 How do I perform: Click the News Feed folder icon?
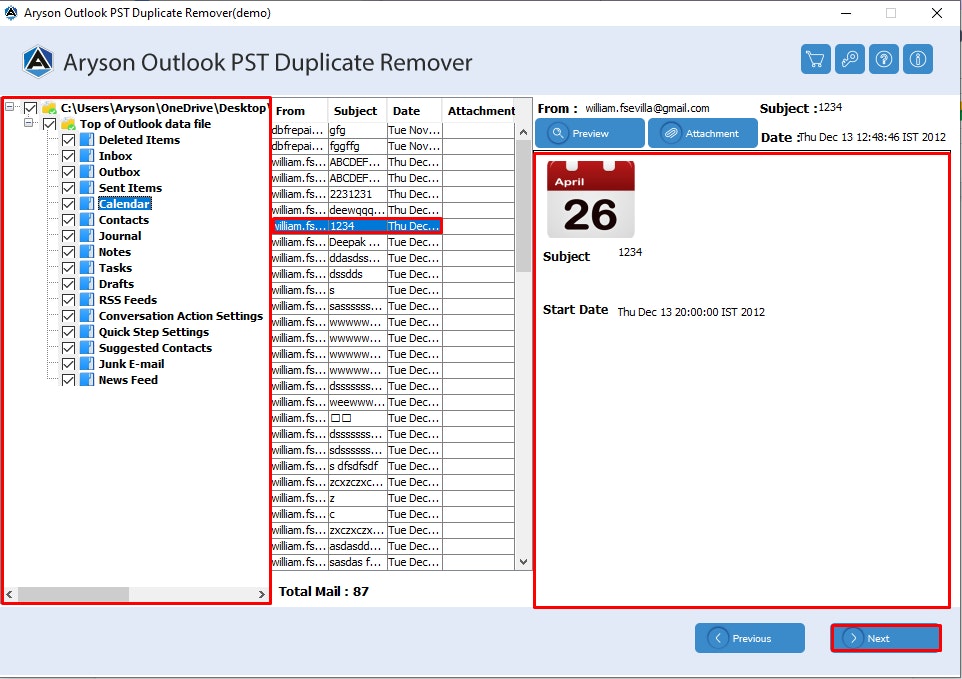[x=87, y=380]
